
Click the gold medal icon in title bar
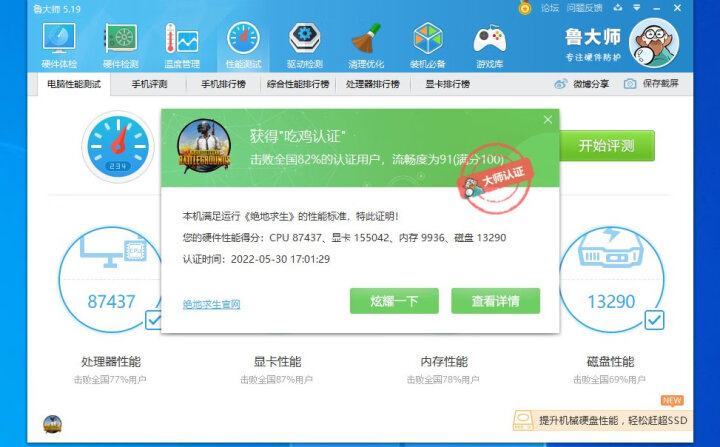tap(524, 7)
